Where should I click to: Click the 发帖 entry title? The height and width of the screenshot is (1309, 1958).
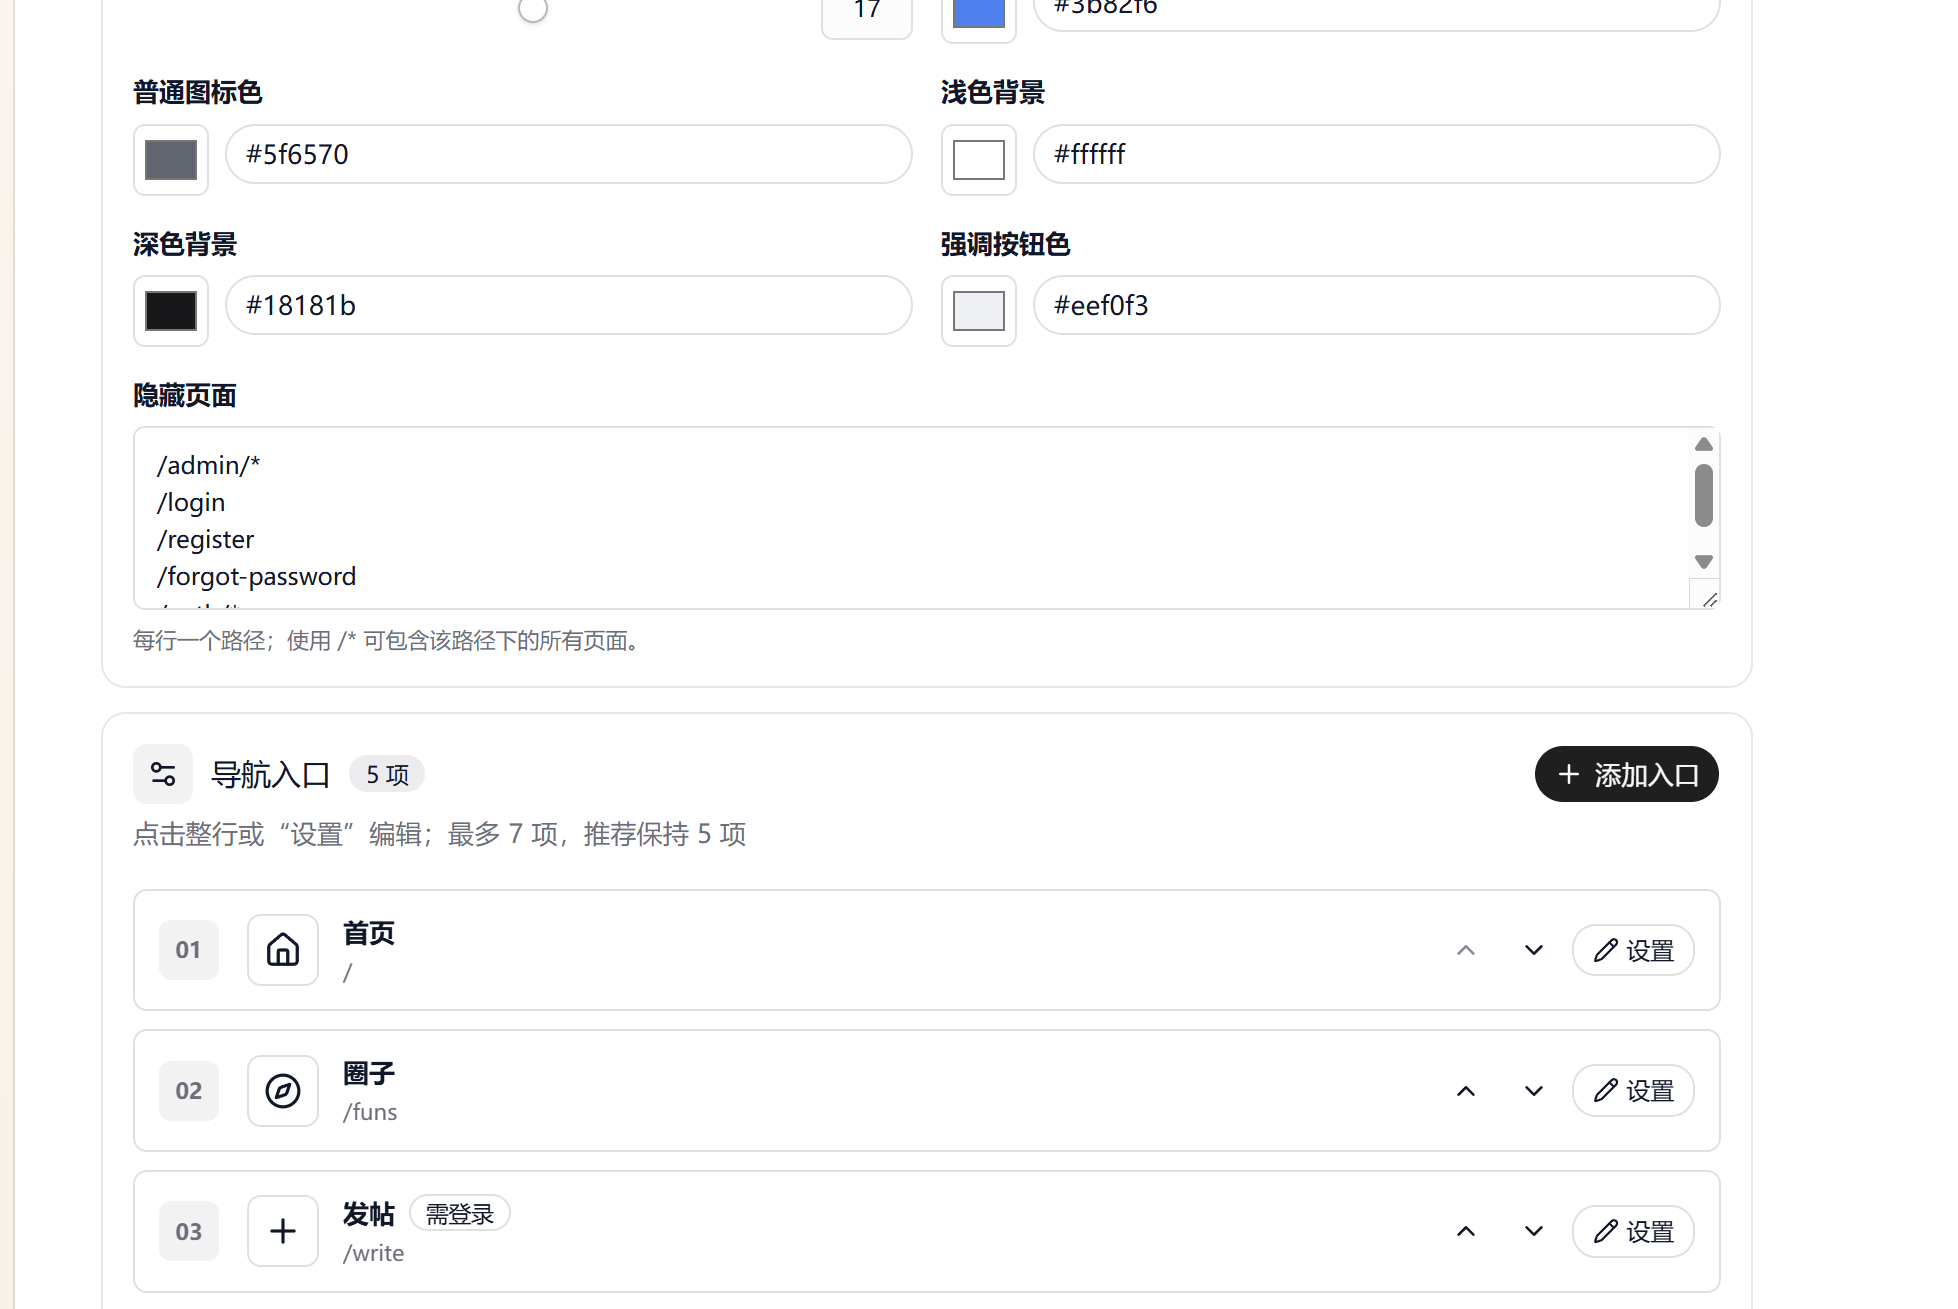point(369,1214)
